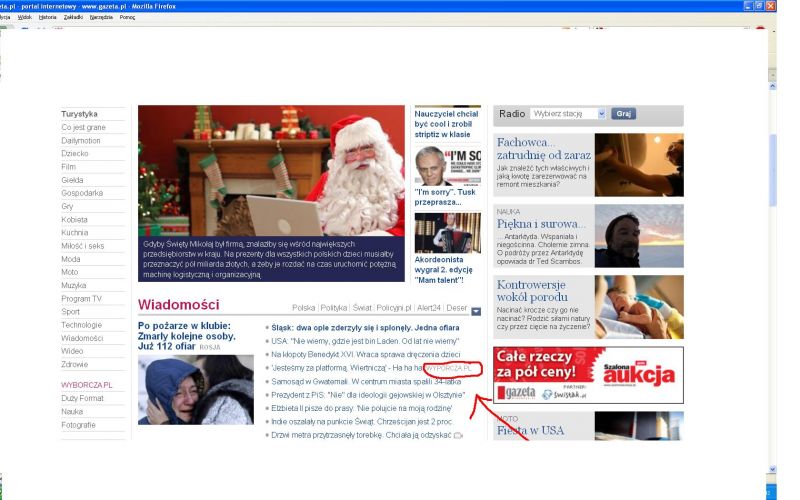
Task: Open the Technologie section
Action: tap(81, 324)
